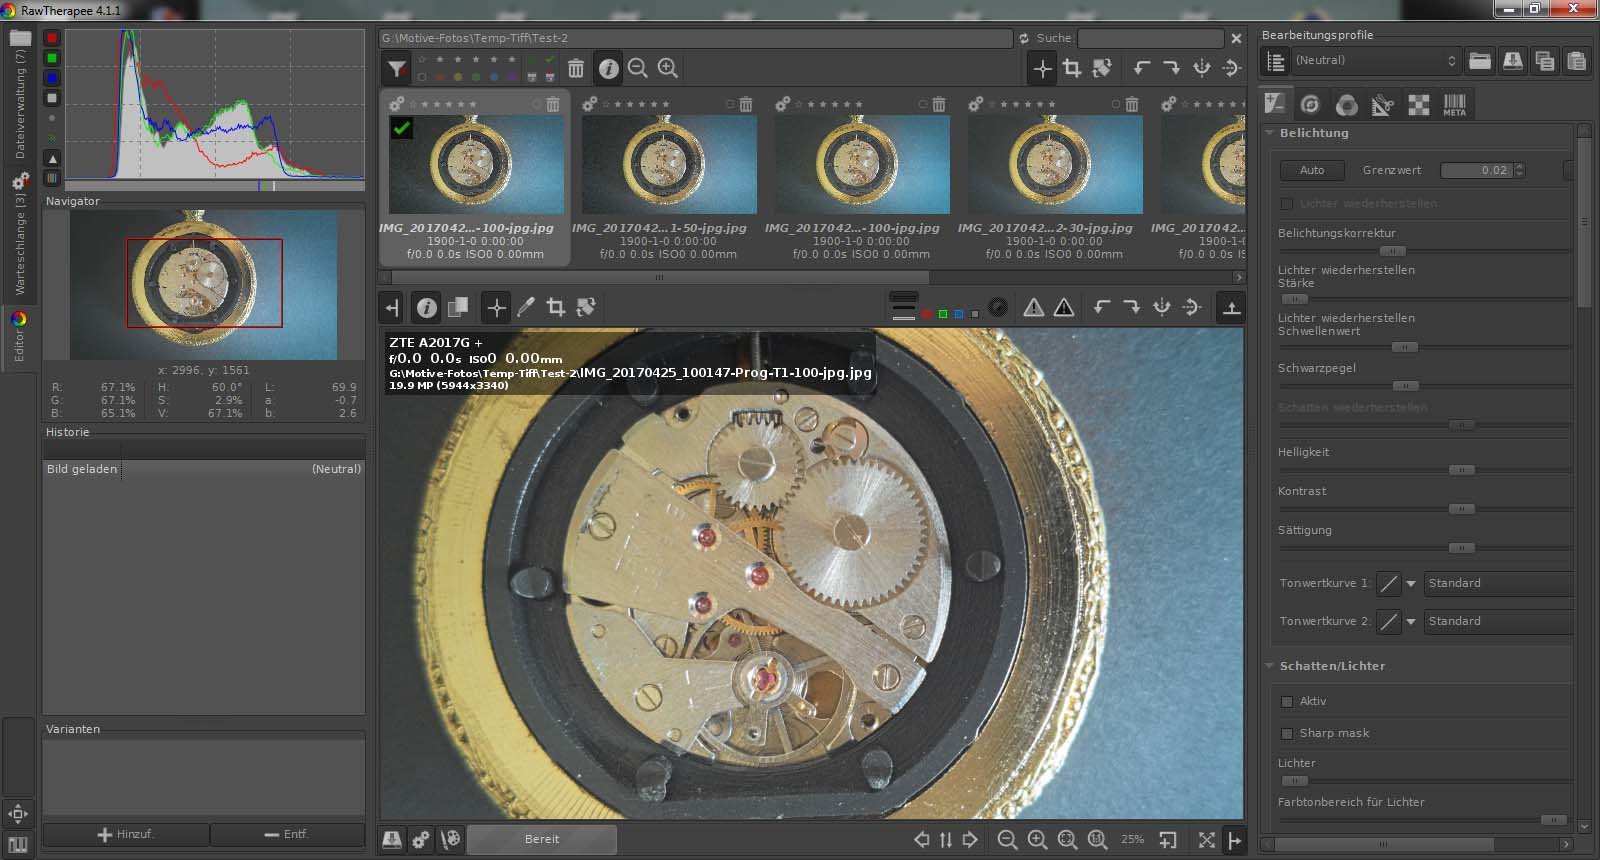Image resolution: width=1600 pixels, height=860 pixels.
Task: Switch to the Warteschlange [3] tab
Action: pos(20,235)
